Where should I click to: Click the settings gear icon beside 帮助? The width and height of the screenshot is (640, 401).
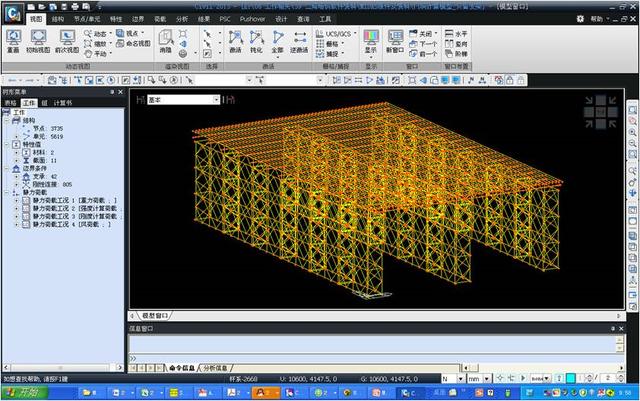click(580, 19)
